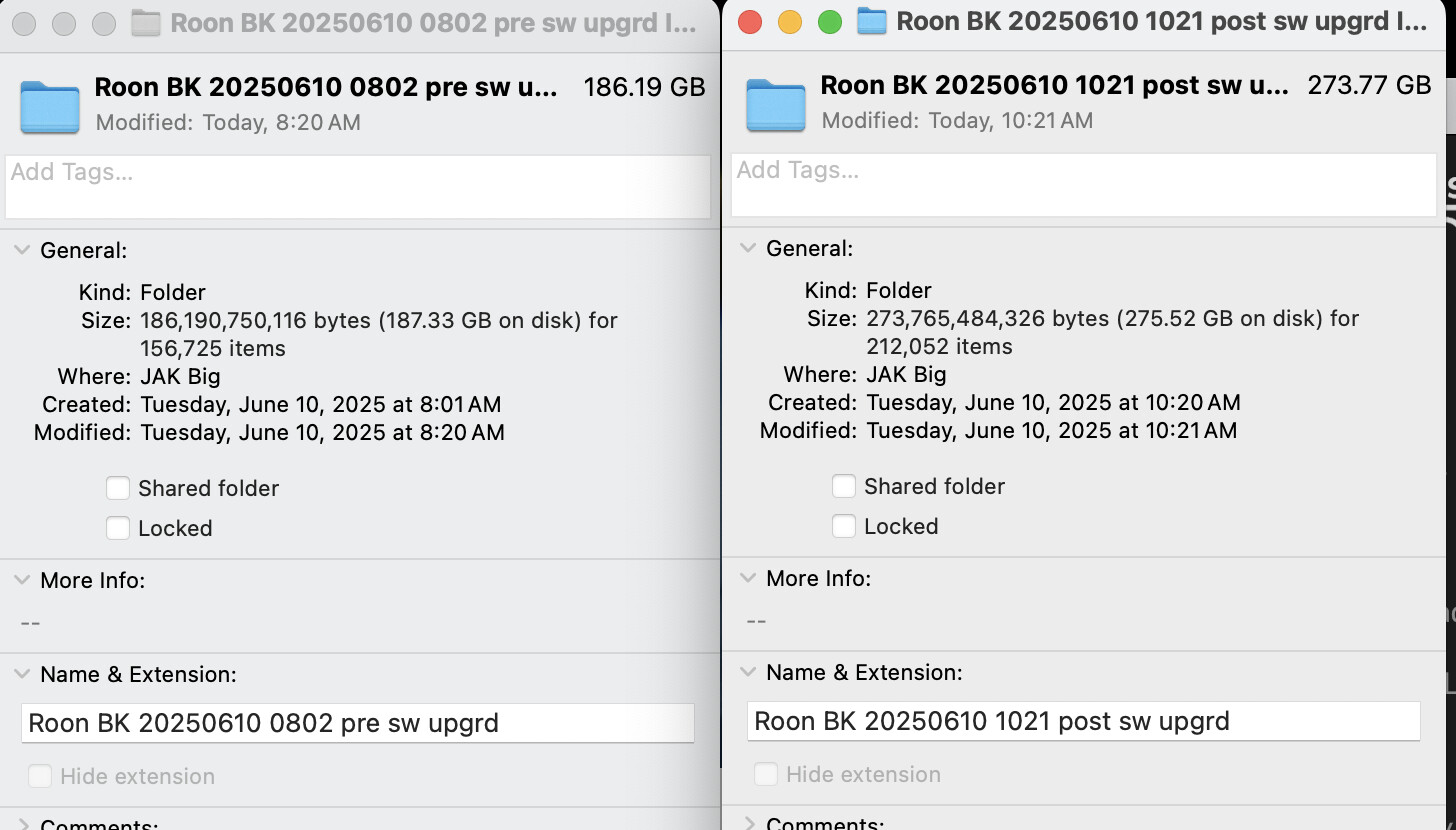Viewport: 1456px width, 830px height.
Task: Collapse Name & Extension section in post window
Action: coord(747,673)
